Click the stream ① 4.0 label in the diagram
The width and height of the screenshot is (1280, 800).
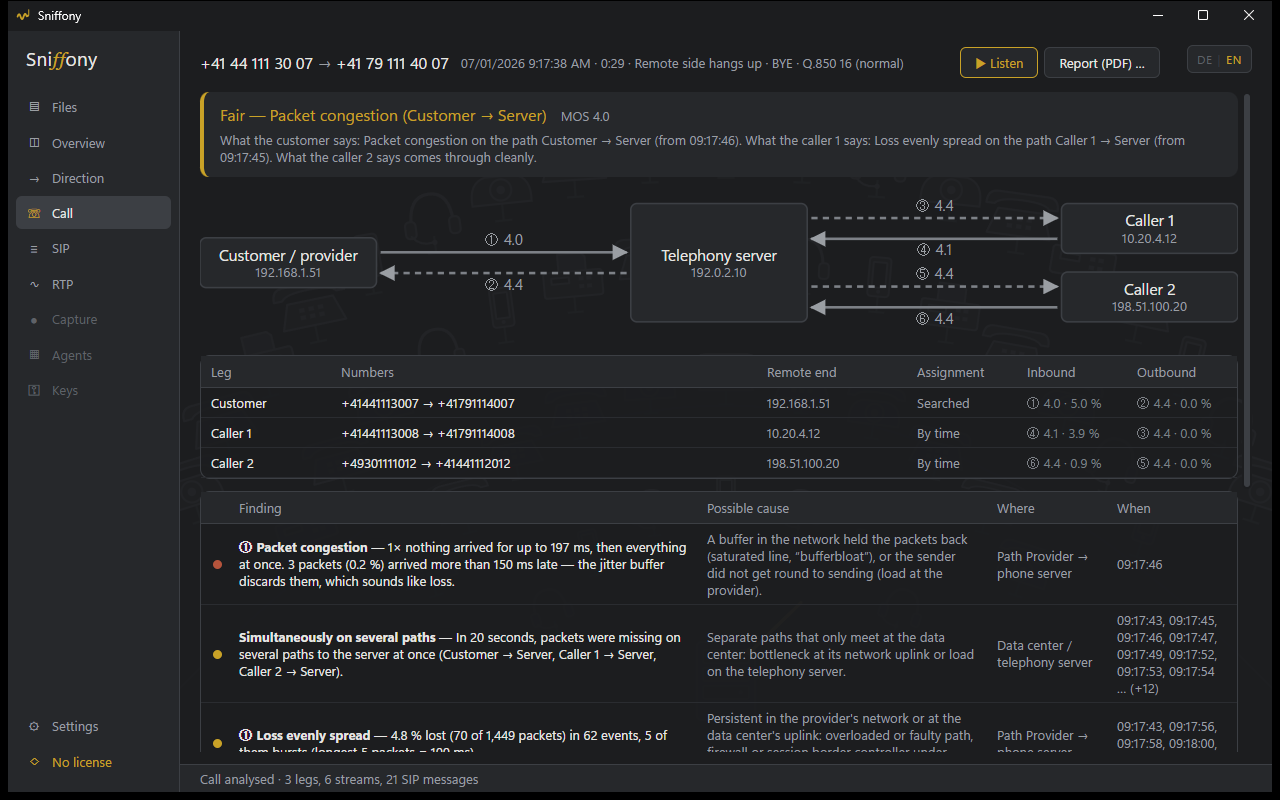click(503, 240)
